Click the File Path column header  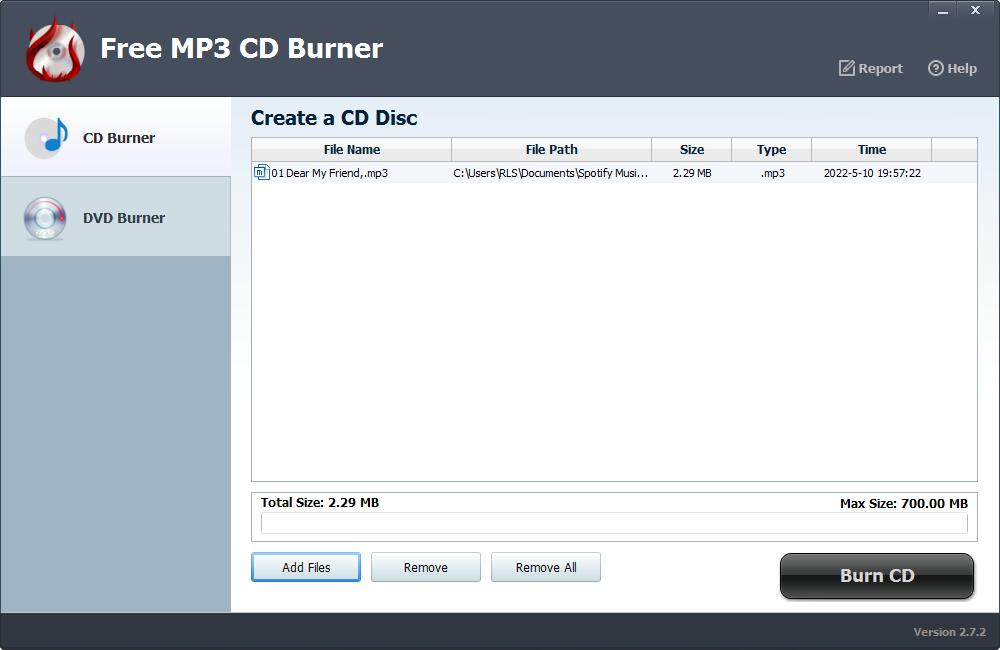coord(551,150)
